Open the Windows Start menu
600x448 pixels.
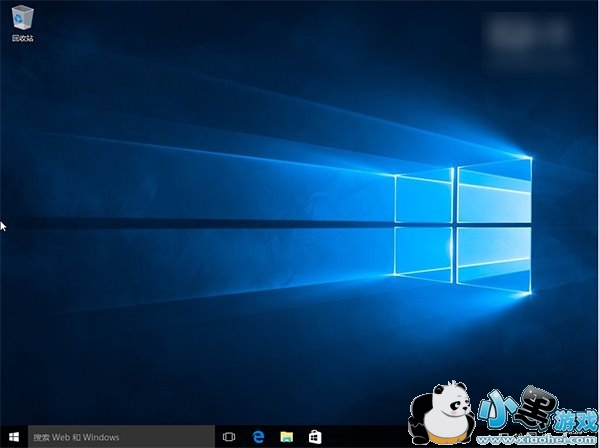14,437
